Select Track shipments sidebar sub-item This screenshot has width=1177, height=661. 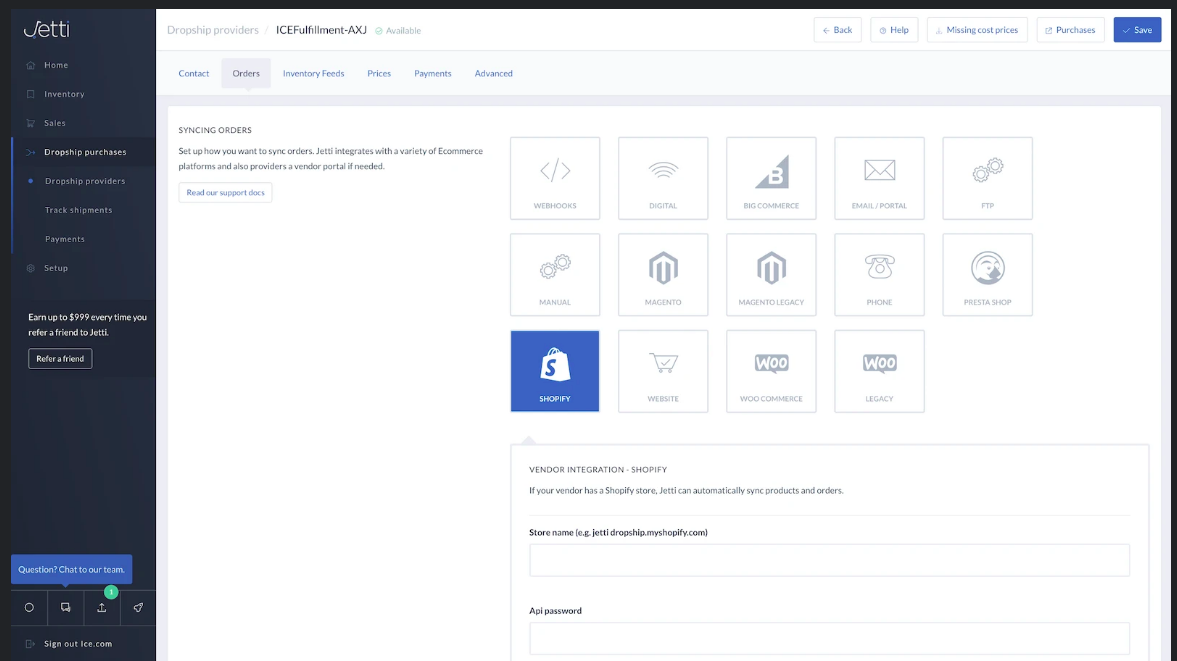pos(78,210)
